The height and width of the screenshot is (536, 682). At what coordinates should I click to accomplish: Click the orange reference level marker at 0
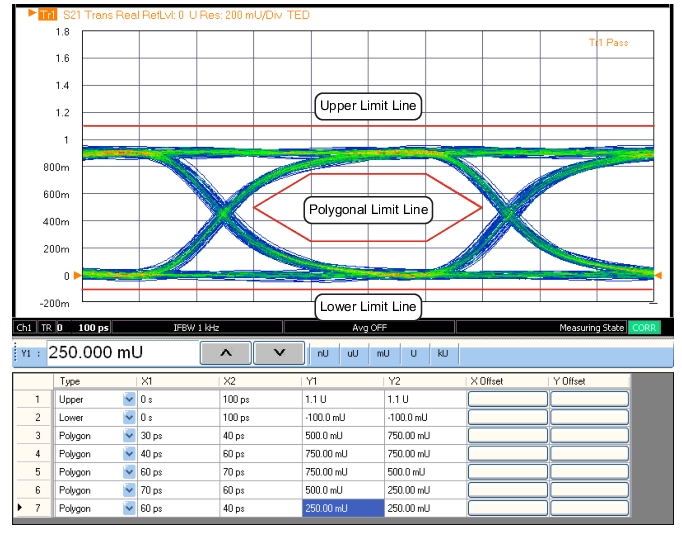coord(77,275)
